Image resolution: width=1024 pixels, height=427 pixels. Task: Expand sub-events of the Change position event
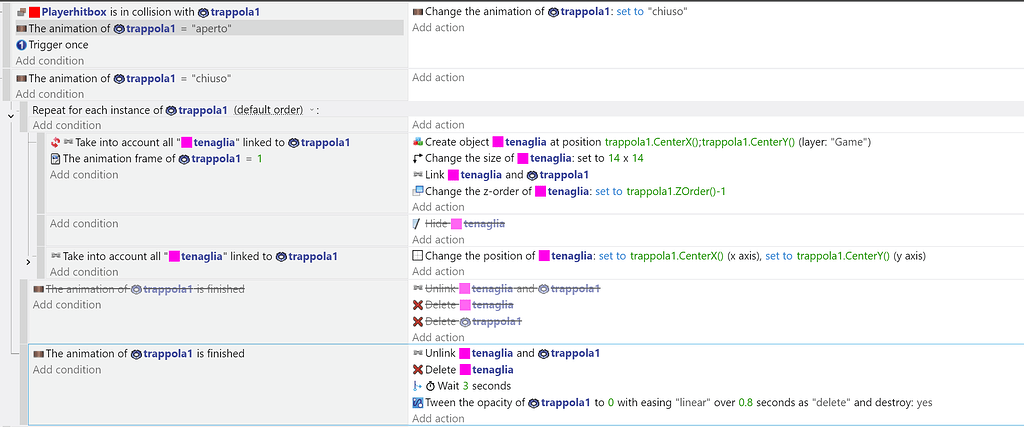(x=28, y=262)
